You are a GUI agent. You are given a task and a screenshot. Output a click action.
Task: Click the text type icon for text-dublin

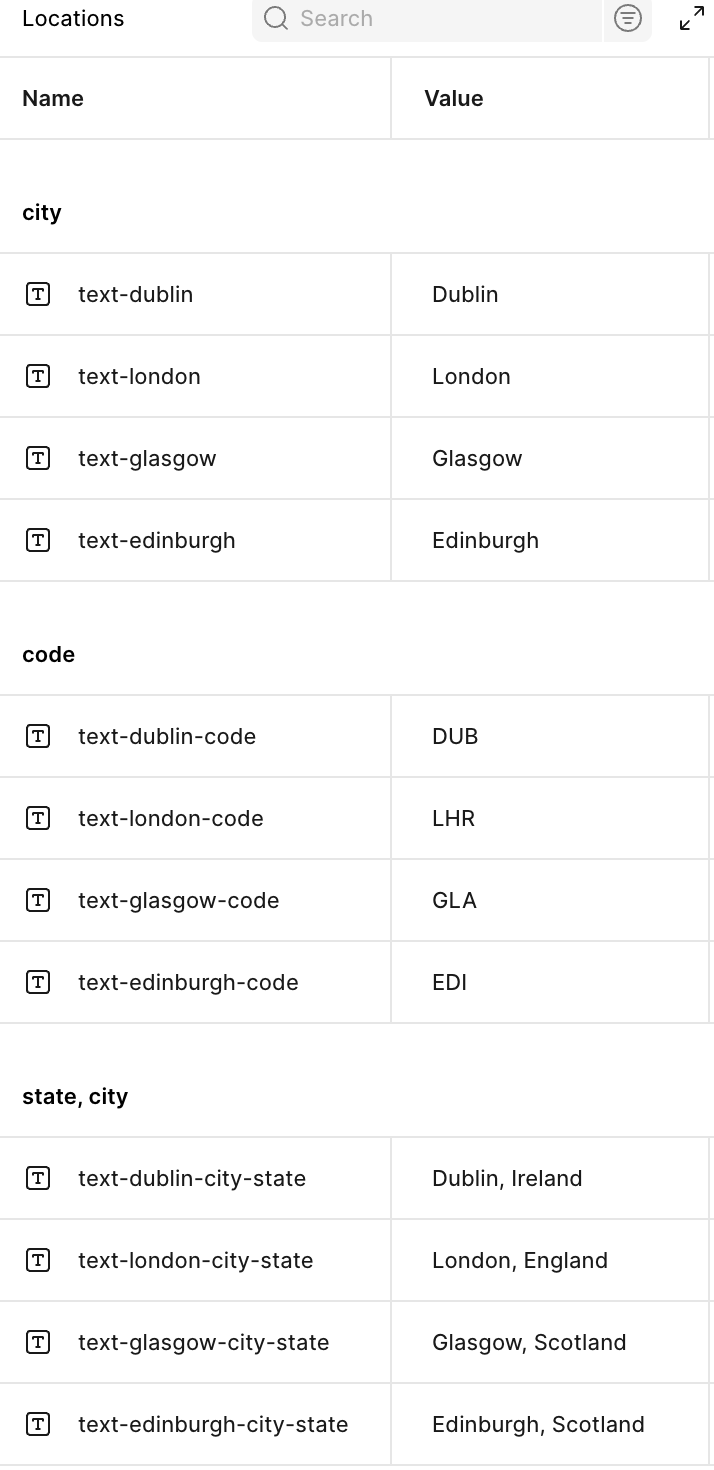point(38,294)
